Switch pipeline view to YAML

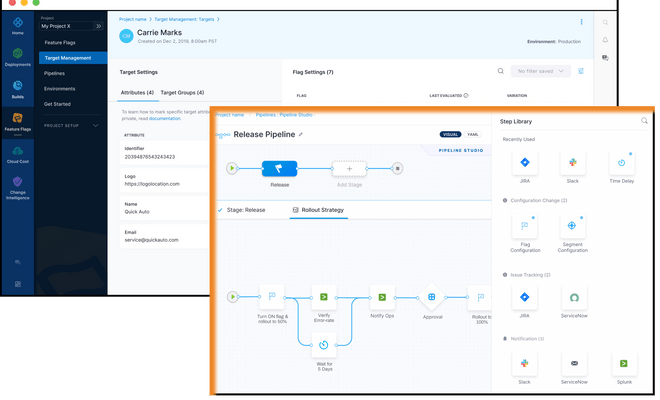tap(476, 134)
